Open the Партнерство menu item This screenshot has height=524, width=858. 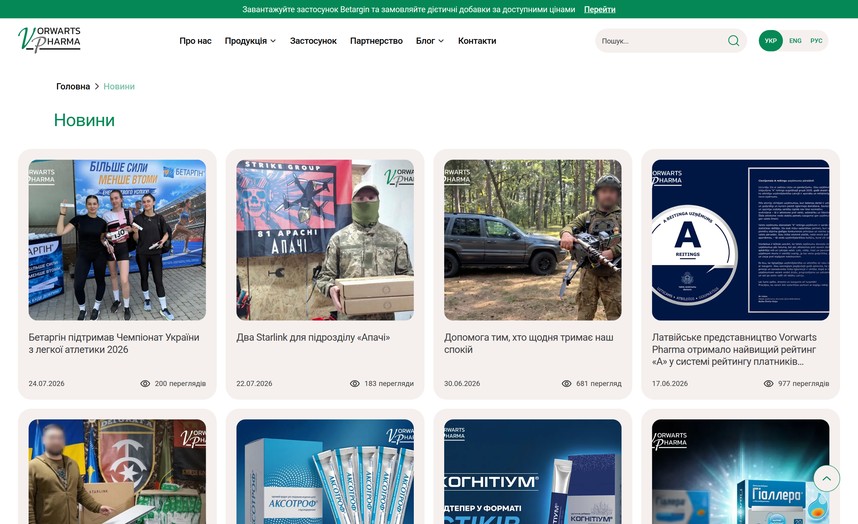coord(376,40)
